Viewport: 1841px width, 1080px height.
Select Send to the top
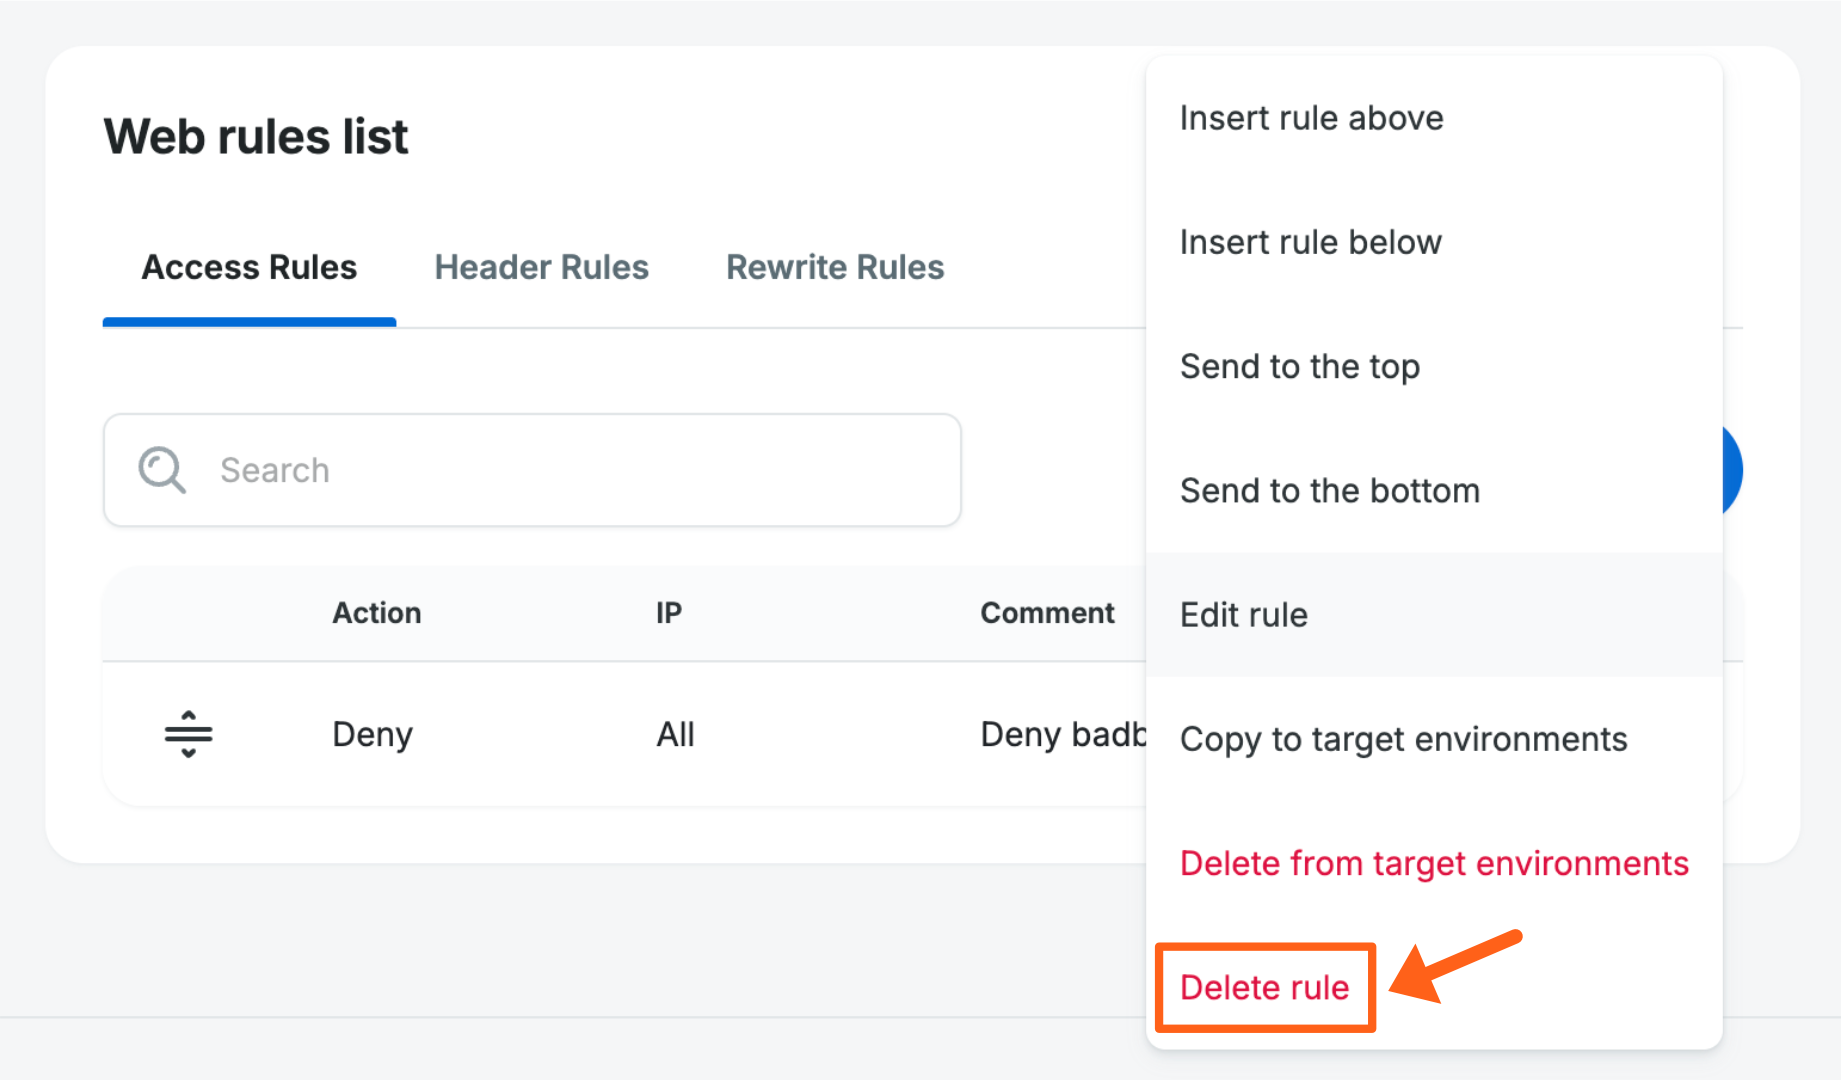pos(1299,366)
